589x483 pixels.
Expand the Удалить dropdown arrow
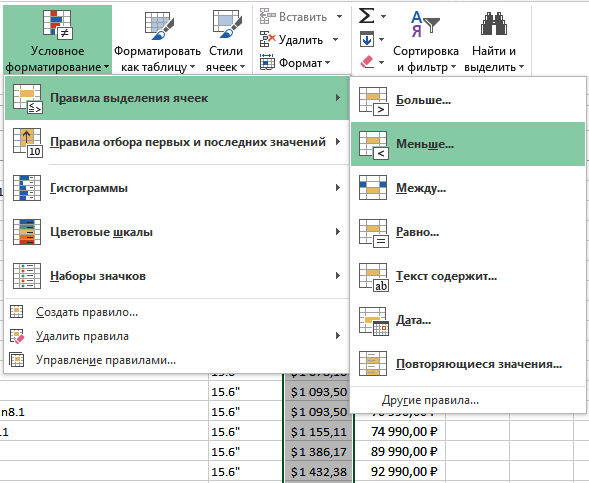(335, 39)
